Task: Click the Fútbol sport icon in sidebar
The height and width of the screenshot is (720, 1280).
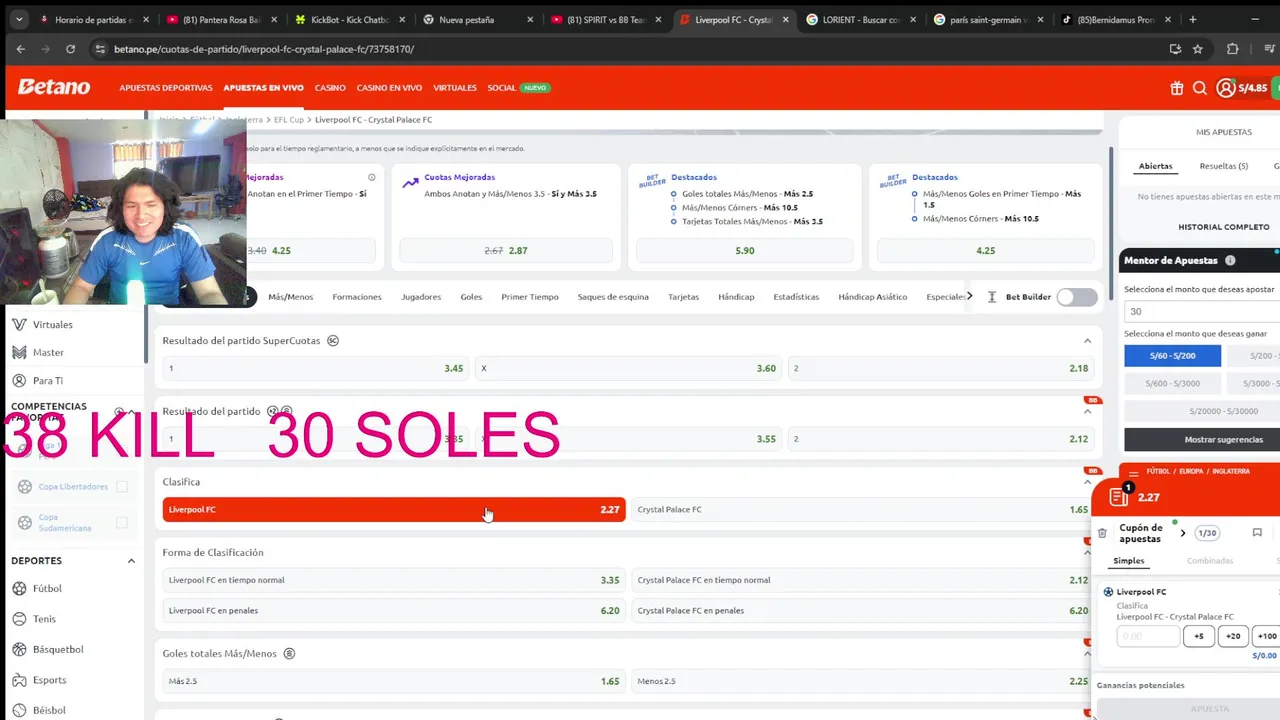Action: (x=19, y=589)
